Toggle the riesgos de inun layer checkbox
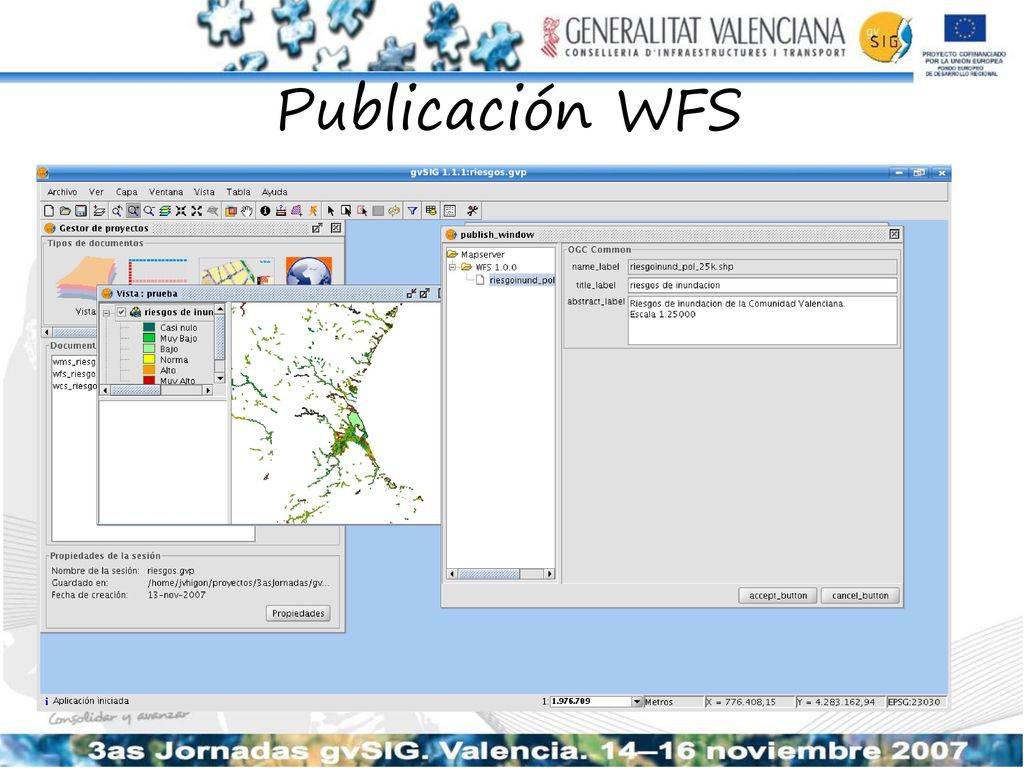 point(121,312)
